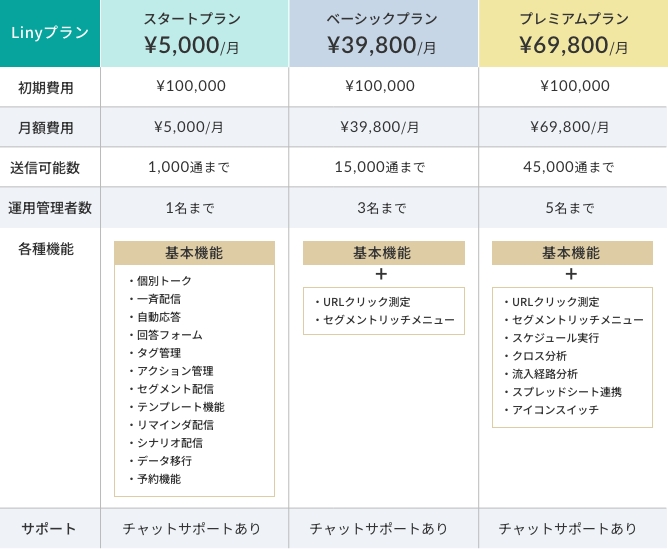Image resolution: width=668 pixels, height=549 pixels.
Task: Click 基本機能 label in プレミアムプラン column
Action: pos(571,253)
